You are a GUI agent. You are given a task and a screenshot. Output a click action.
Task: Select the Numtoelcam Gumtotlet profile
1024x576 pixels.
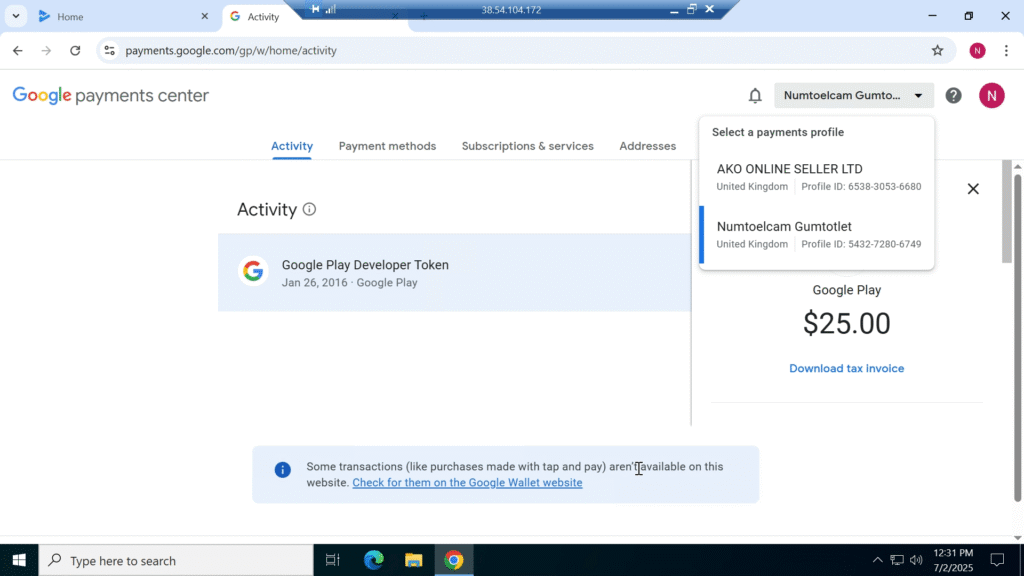point(816,234)
